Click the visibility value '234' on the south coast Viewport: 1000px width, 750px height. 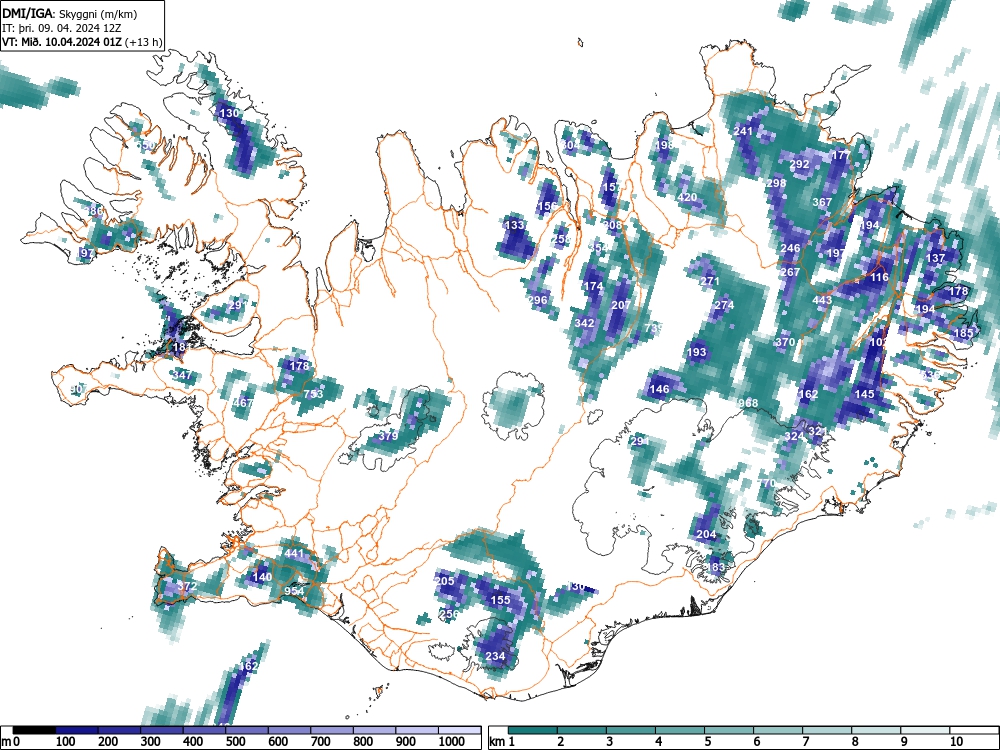pos(496,656)
